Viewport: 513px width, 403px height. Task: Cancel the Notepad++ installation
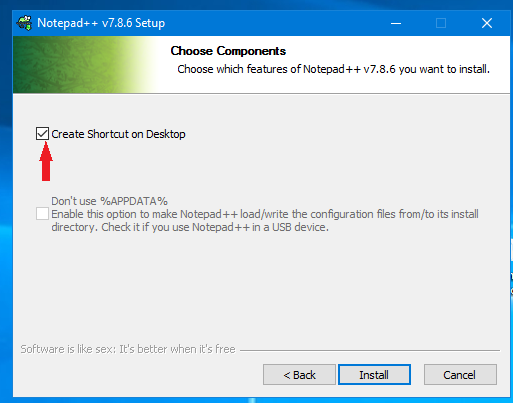460,375
